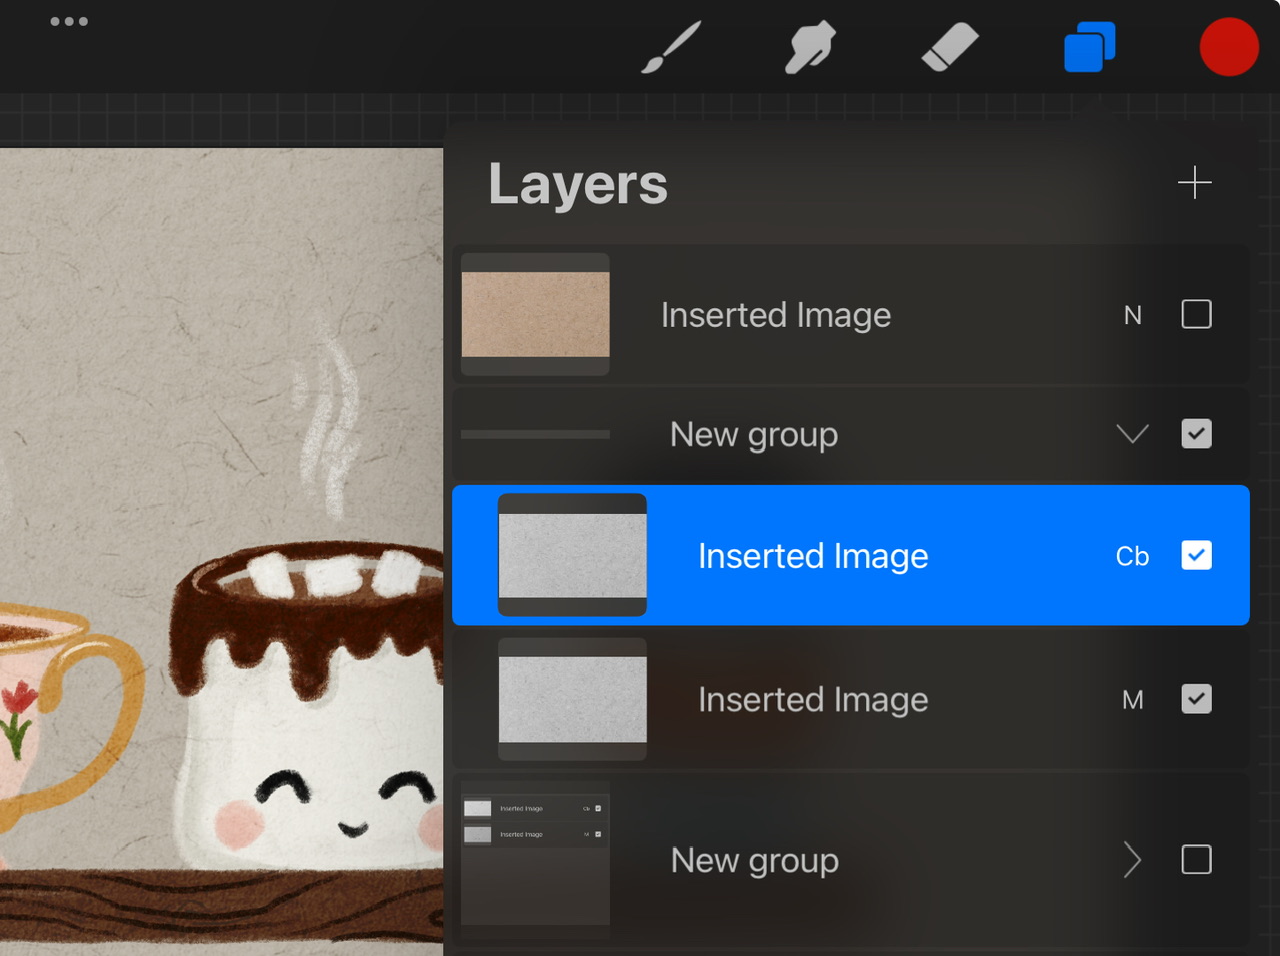Open the Layers panel icon
Viewport: 1280px width, 956px height.
click(1089, 46)
